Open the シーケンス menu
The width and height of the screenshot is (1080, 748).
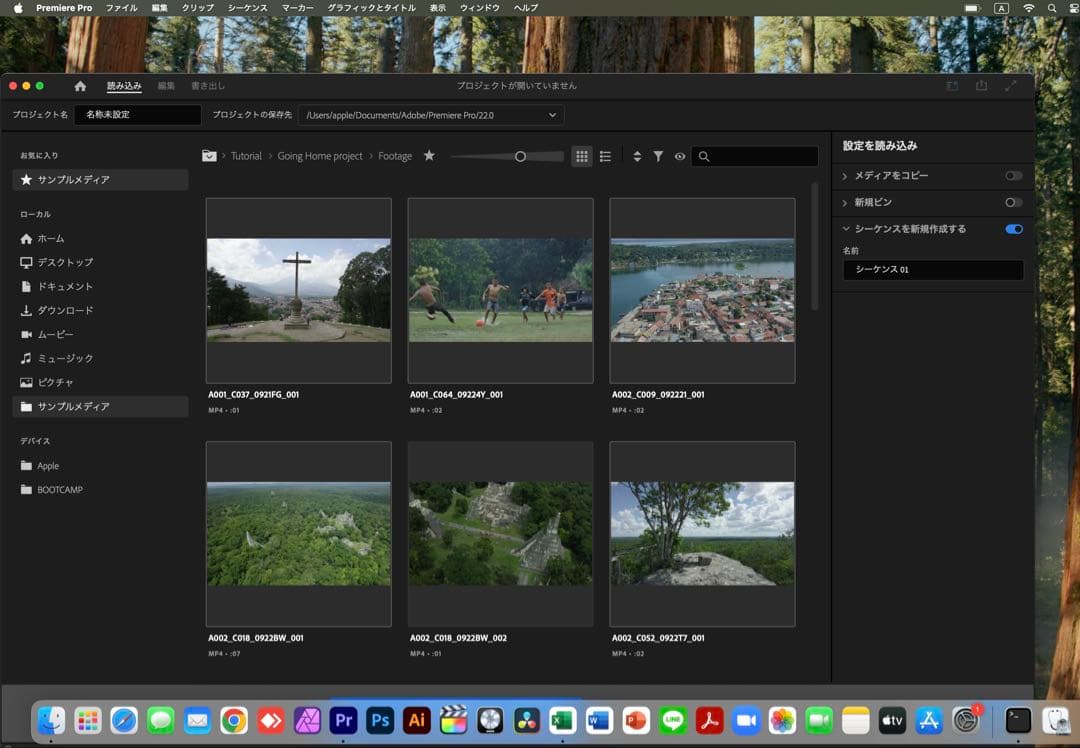[x=249, y=7]
